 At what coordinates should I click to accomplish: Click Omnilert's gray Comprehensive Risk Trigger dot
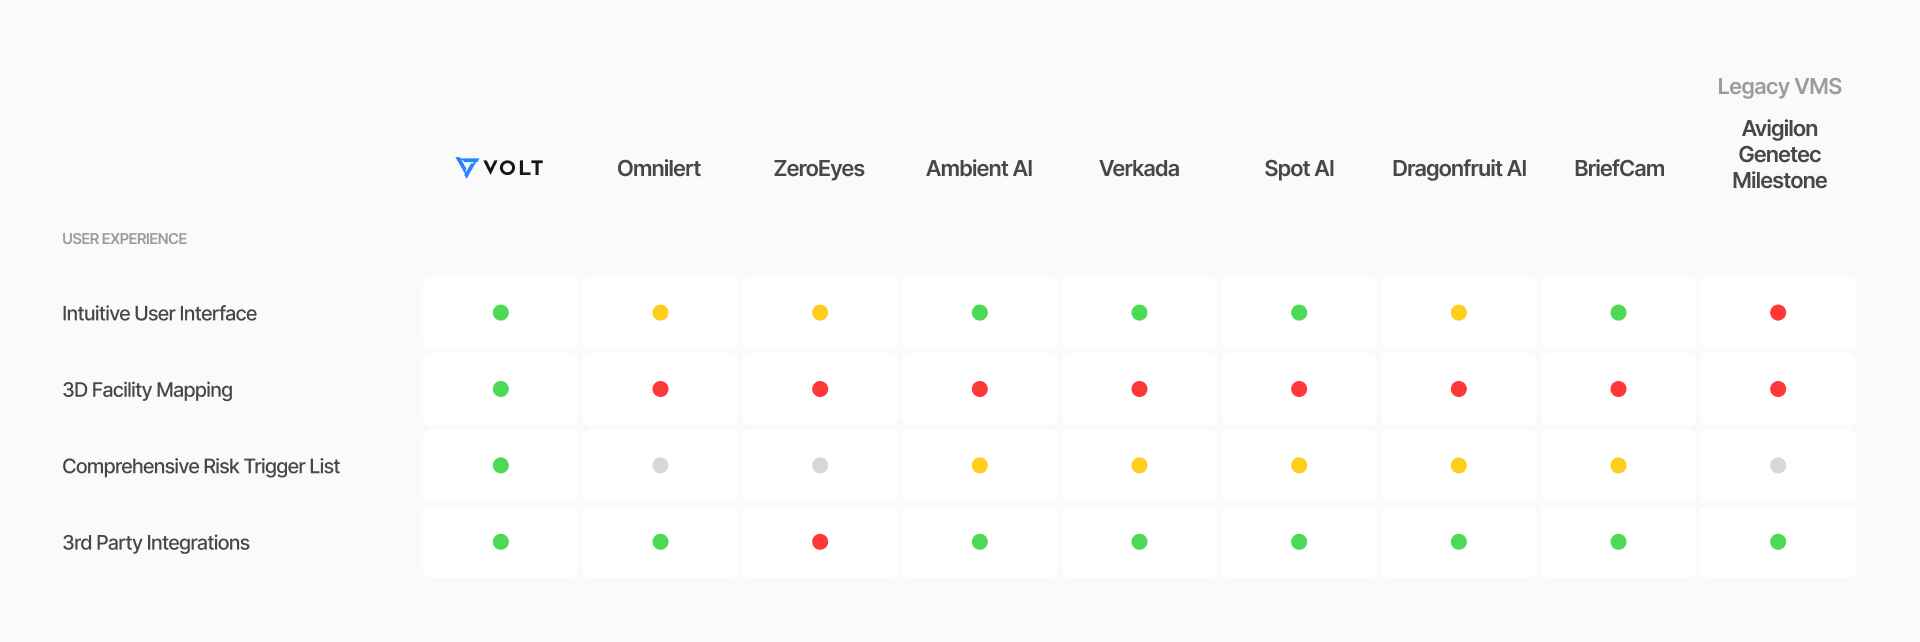660,465
